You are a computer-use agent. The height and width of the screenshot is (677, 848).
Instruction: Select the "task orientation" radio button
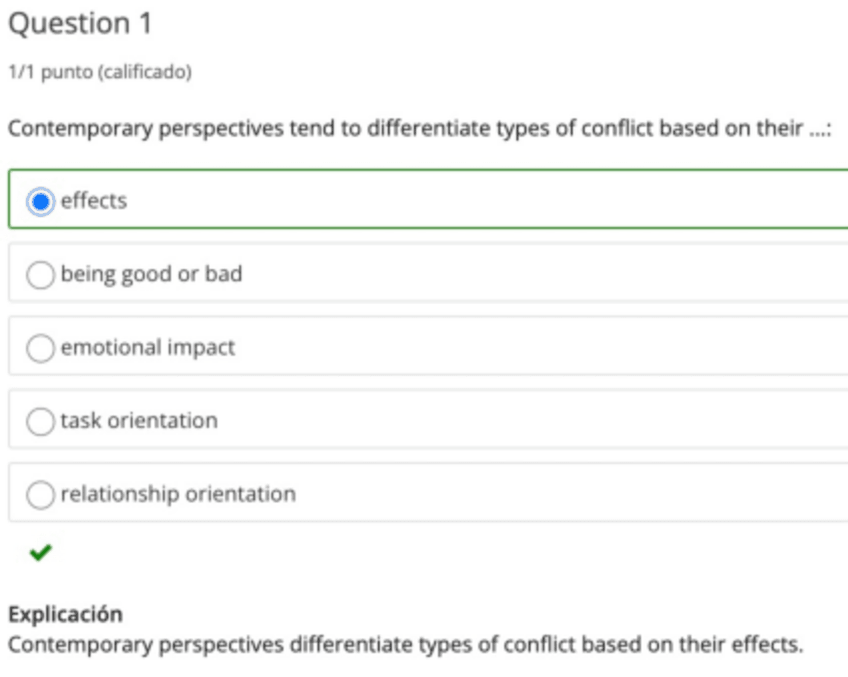[x=41, y=421]
